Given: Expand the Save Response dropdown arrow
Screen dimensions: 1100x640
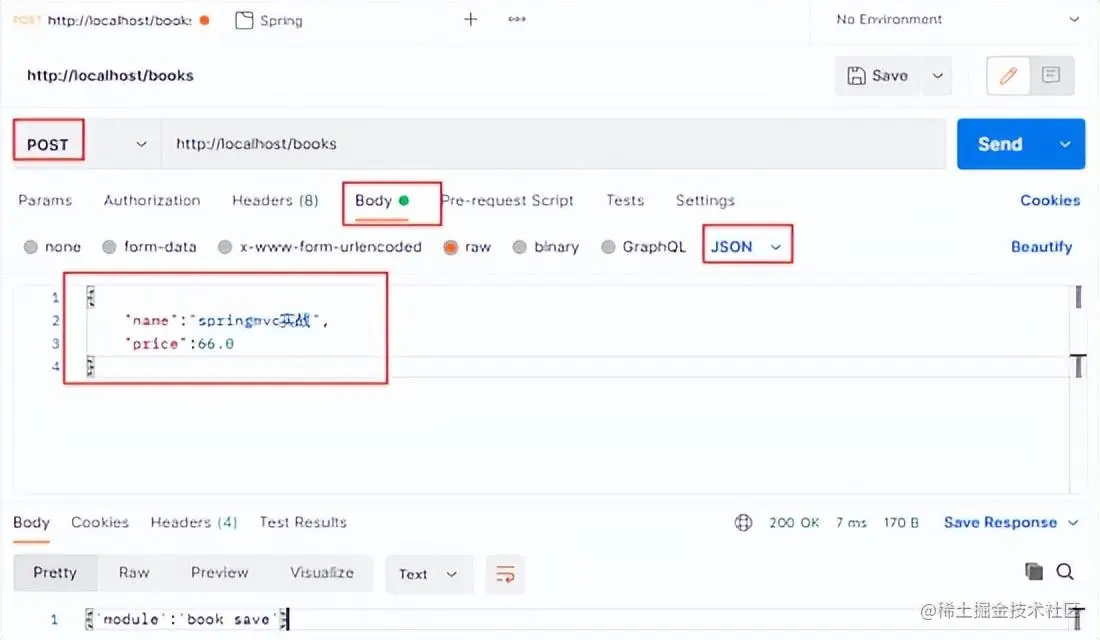Looking at the screenshot, I should tap(1073, 523).
